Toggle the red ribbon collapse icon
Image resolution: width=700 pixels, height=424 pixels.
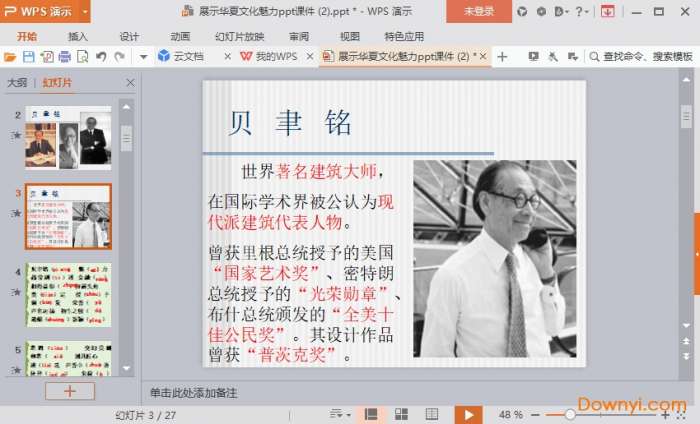click(608, 12)
